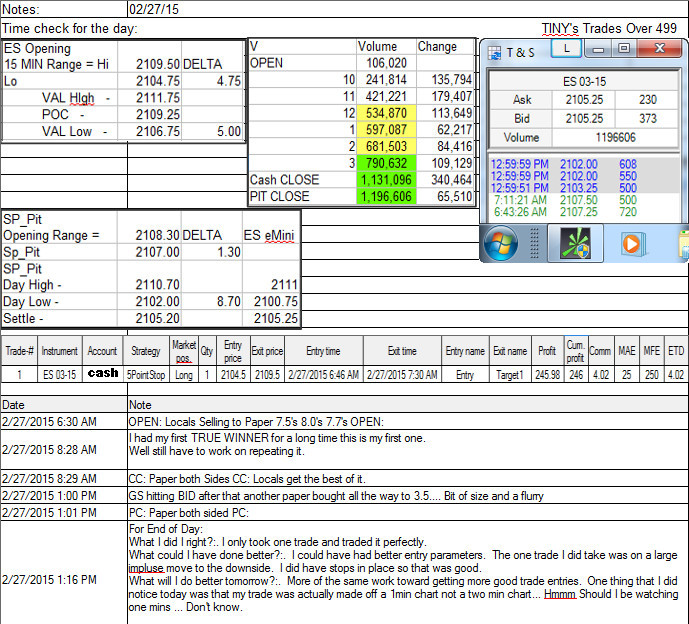689x624 pixels.
Task: Click the 5PointStop strategy cell
Action: point(146,375)
